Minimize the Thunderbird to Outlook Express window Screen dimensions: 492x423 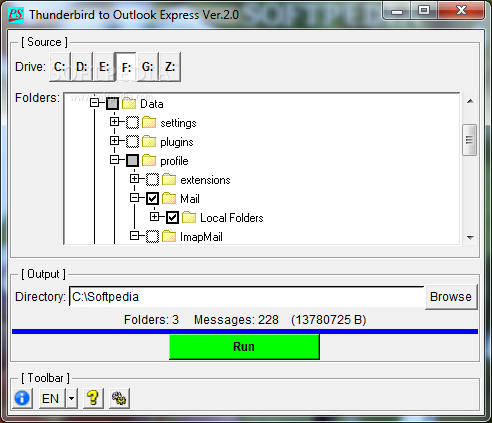tap(397, 11)
